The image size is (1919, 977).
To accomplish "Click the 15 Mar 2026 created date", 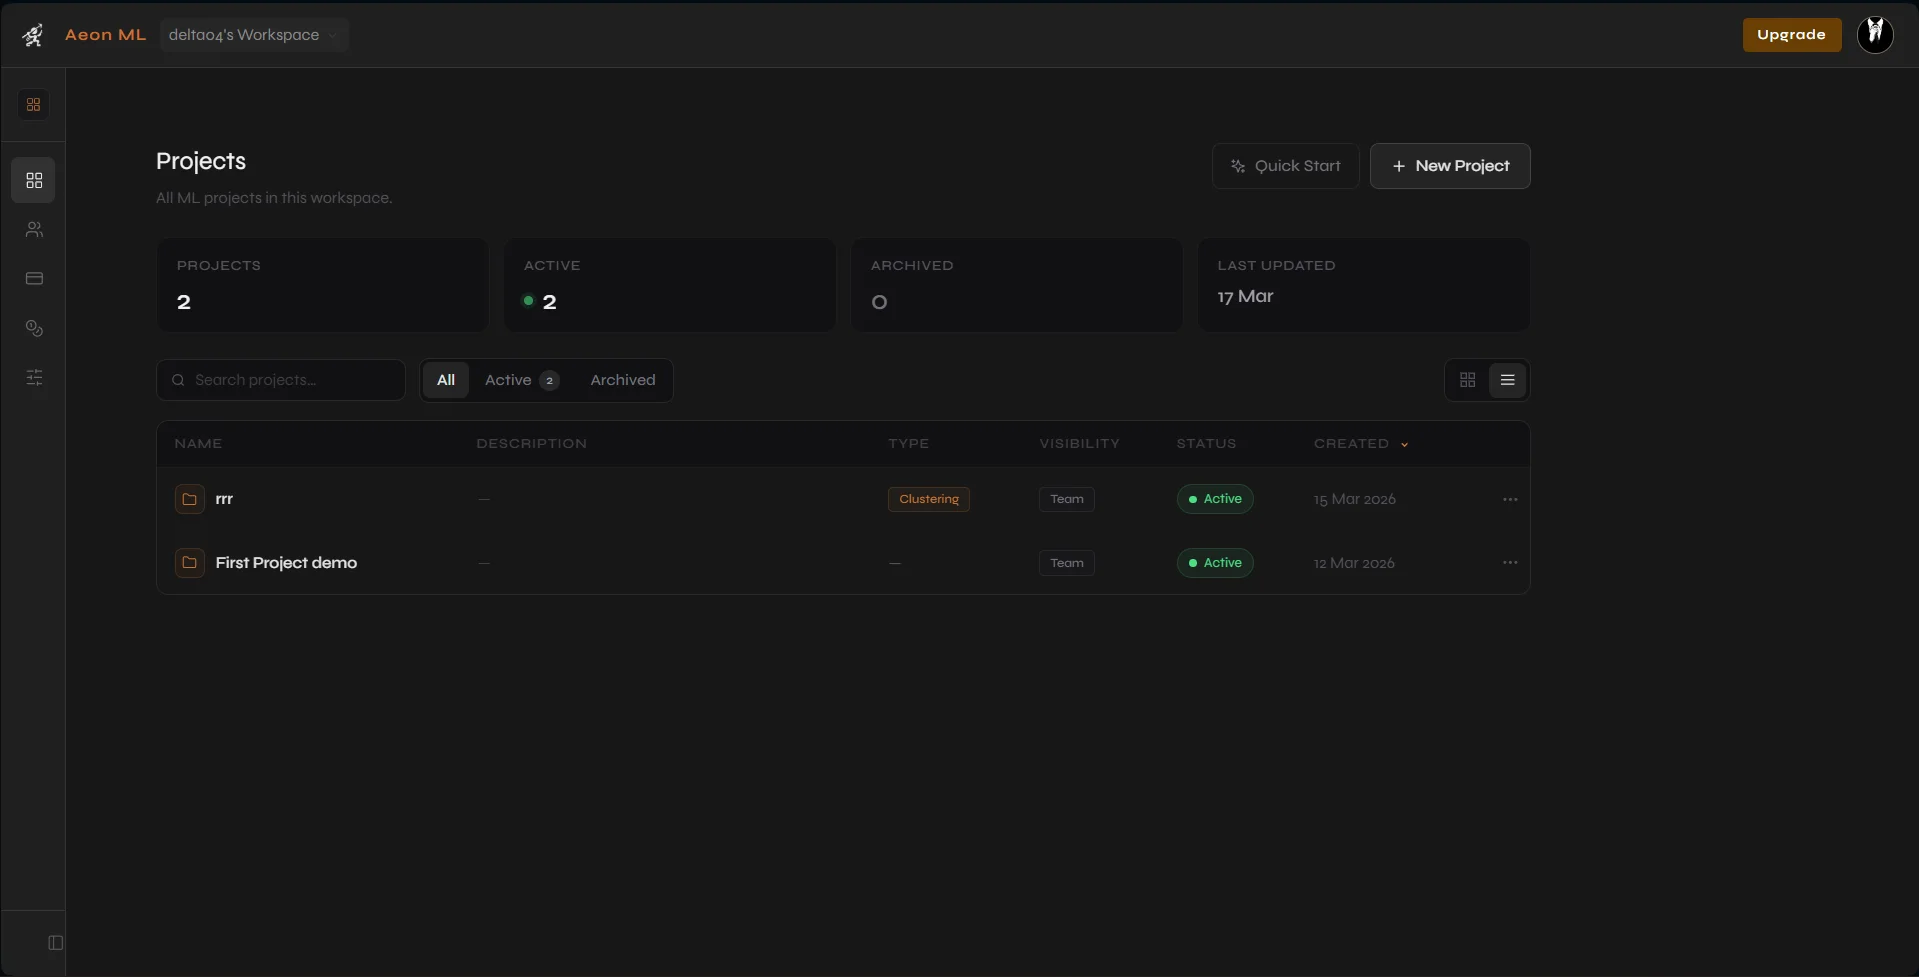I will click(x=1354, y=499).
